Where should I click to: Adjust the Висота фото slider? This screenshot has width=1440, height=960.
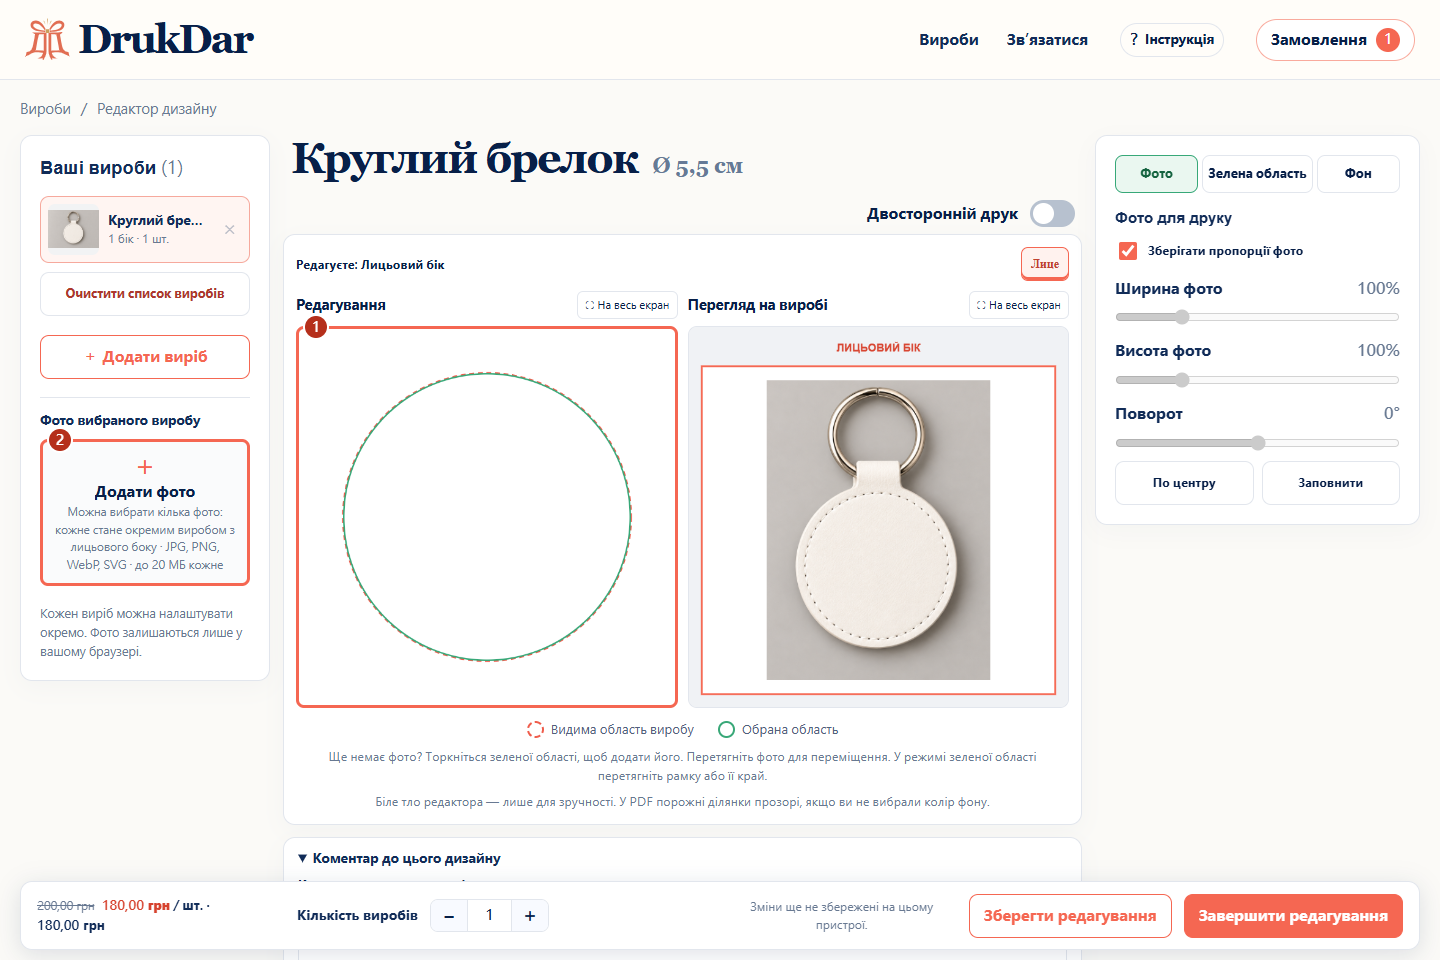1257,380
